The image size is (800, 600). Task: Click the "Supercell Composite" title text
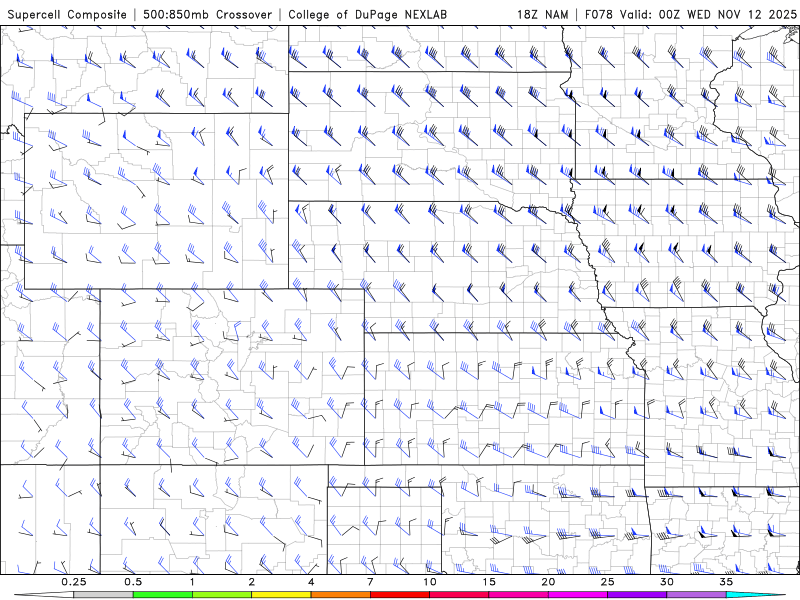point(67,14)
